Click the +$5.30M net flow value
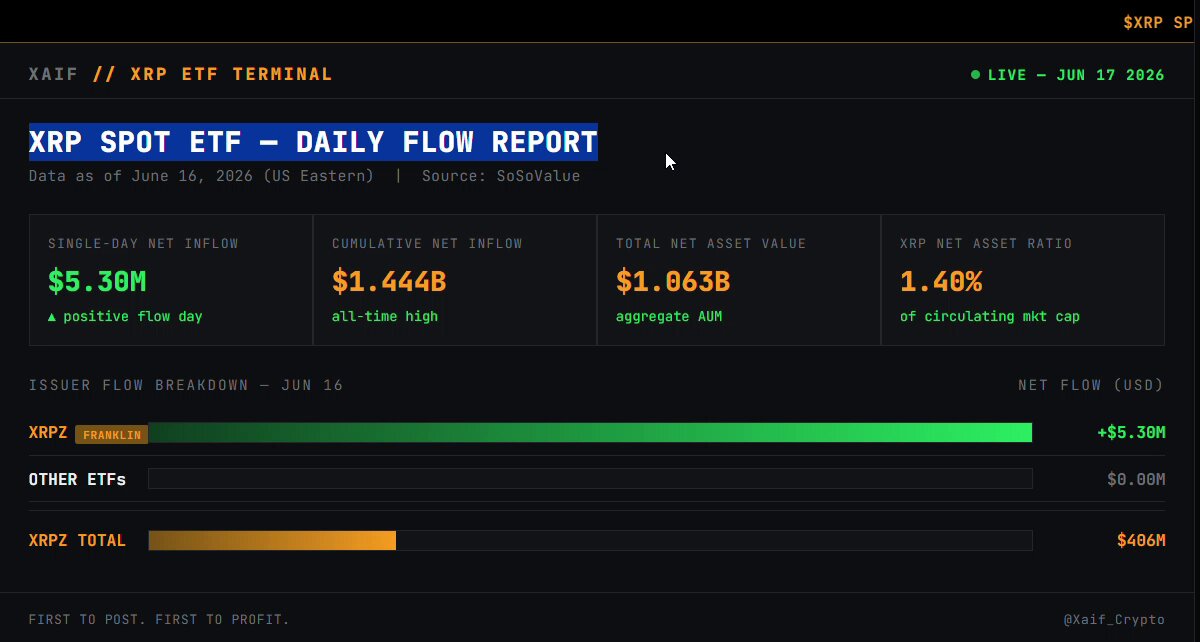 pos(1131,433)
